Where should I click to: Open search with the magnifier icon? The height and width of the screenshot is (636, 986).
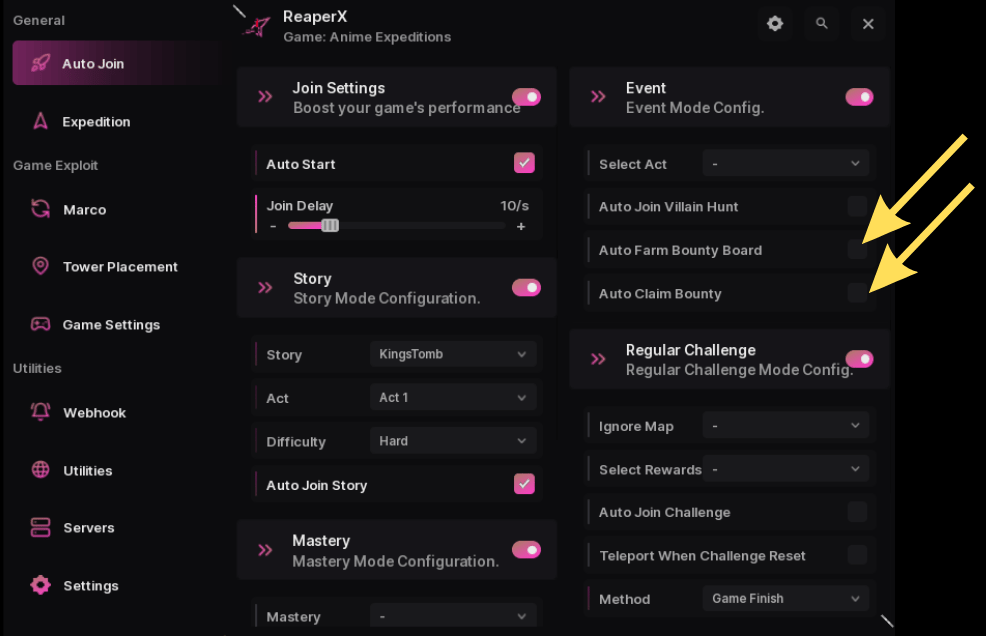[x=821, y=23]
